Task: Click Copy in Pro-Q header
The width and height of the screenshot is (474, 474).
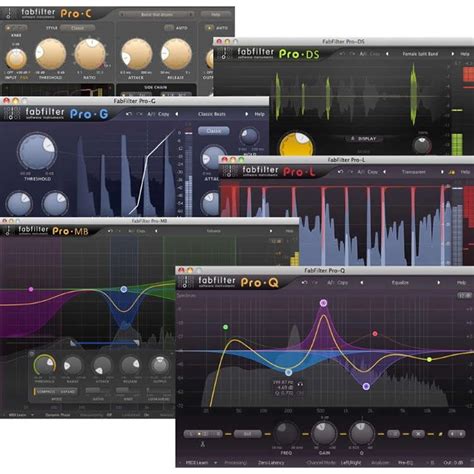Action: 343,283
